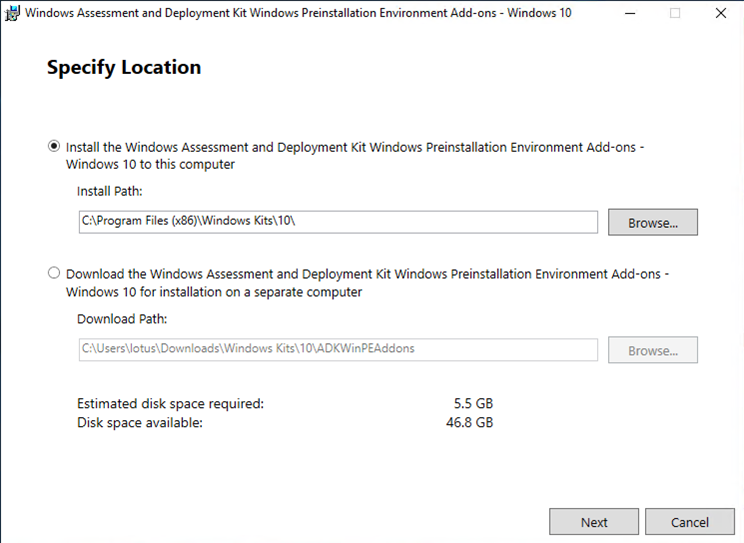Image resolution: width=744 pixels, height=543 pixels.
Task: Cancel the ADK add-ons setup
Action: pos(689,522)
